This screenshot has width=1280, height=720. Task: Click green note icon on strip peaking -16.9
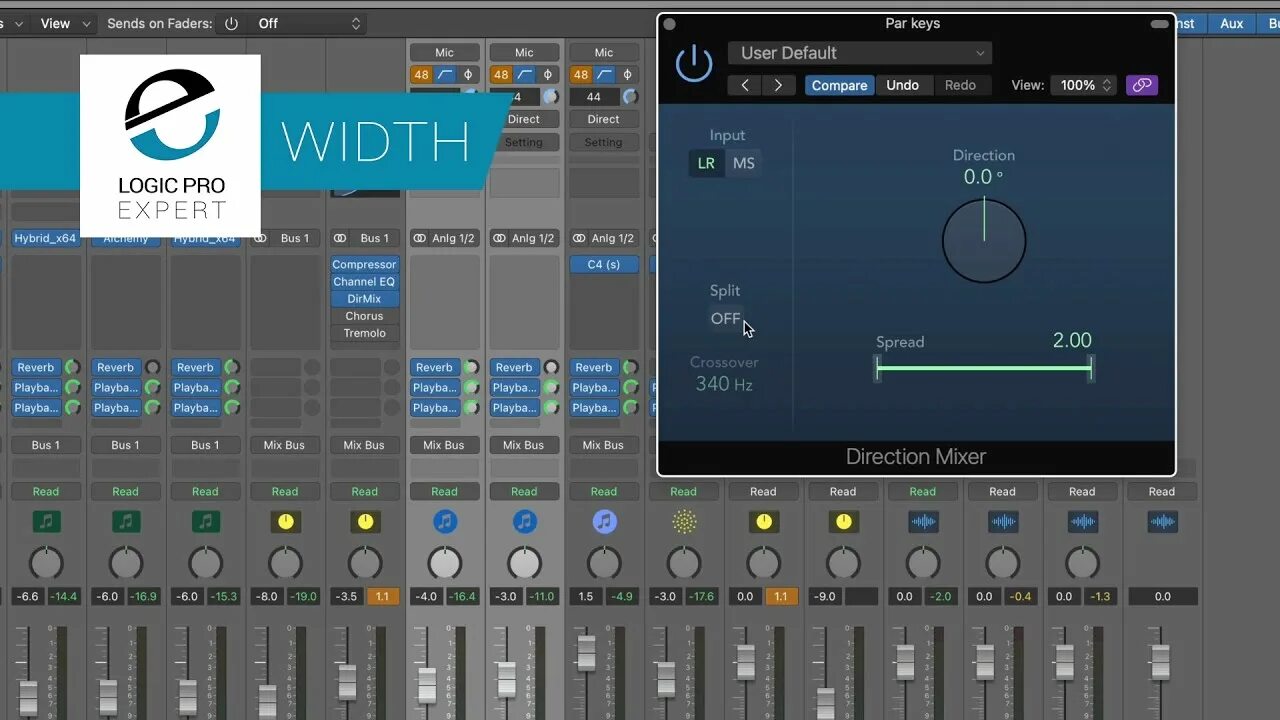pyautogui.click(x=126, y=521)
